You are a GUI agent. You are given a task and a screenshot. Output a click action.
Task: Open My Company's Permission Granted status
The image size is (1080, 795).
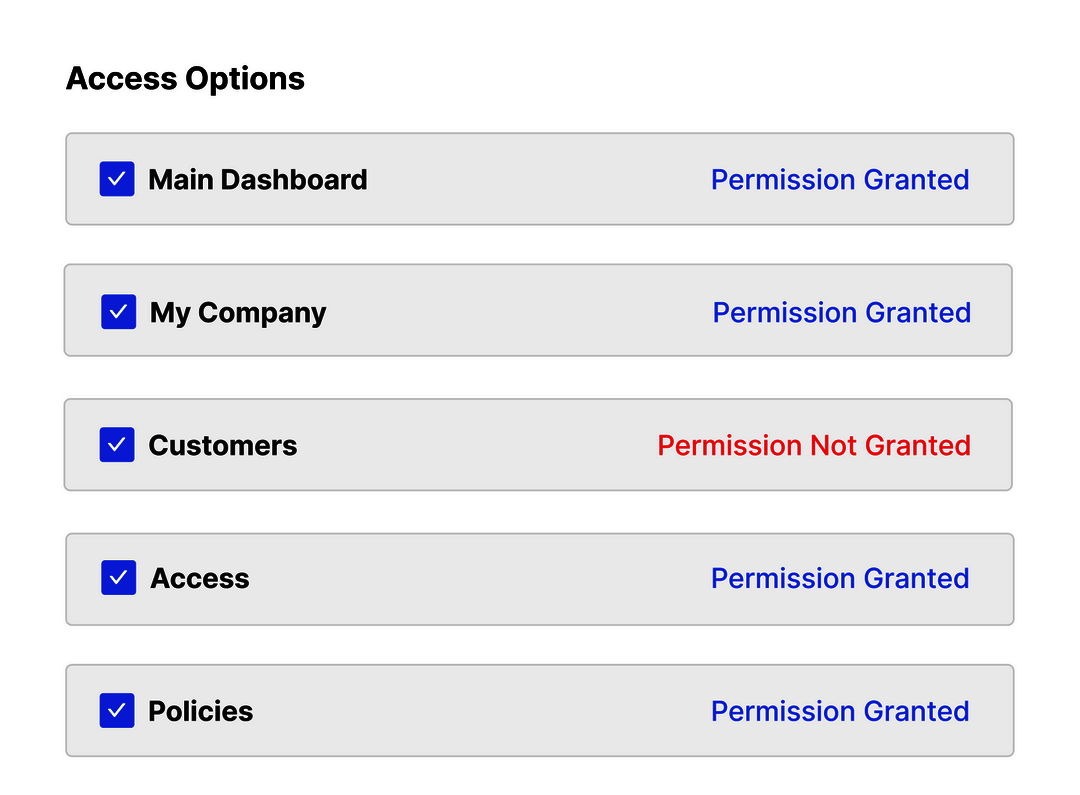[x=842, y=313]
